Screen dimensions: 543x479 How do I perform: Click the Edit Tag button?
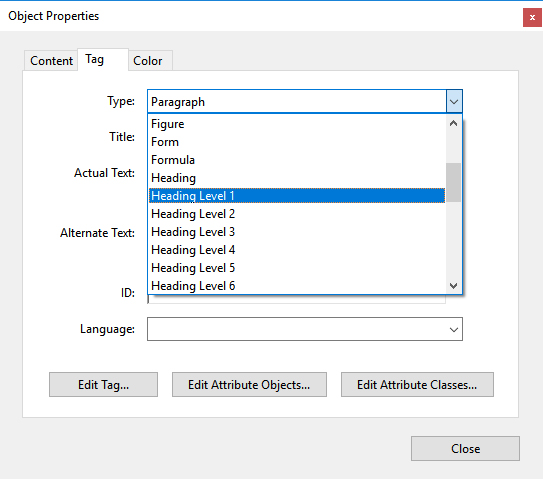tap(103, 384)
